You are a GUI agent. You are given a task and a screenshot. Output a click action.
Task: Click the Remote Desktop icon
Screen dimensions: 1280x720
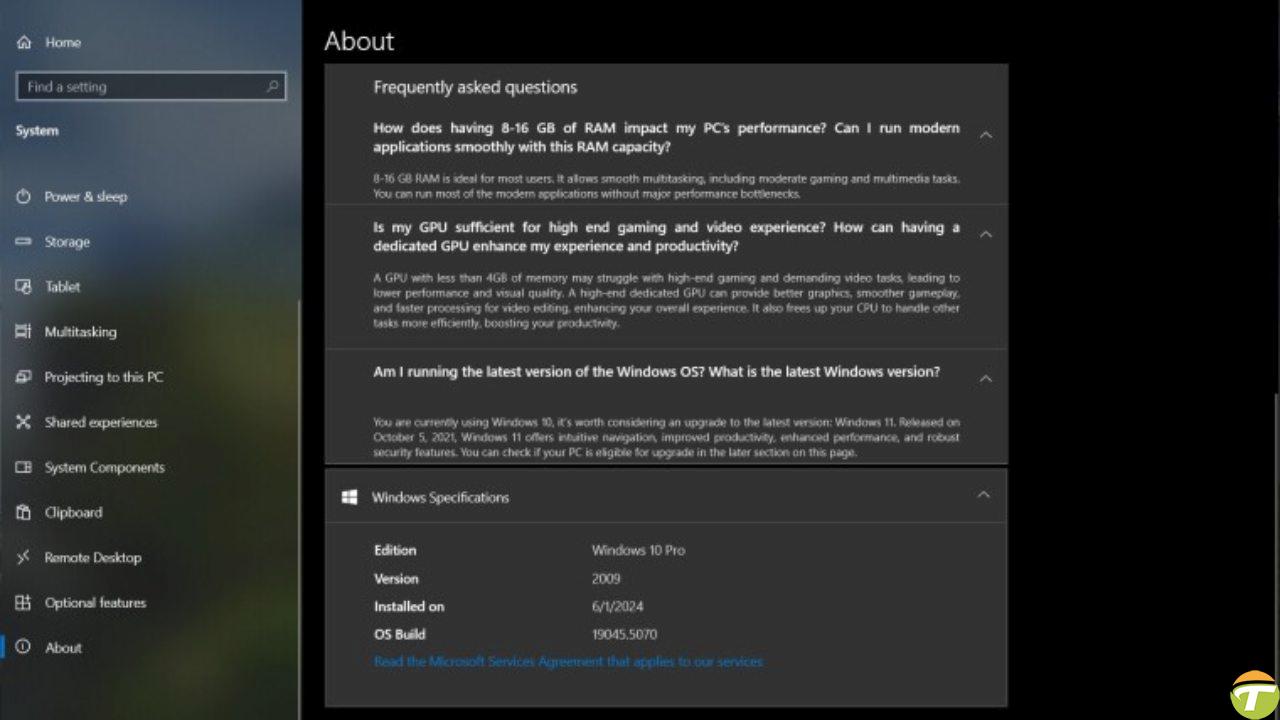[24, 558]
